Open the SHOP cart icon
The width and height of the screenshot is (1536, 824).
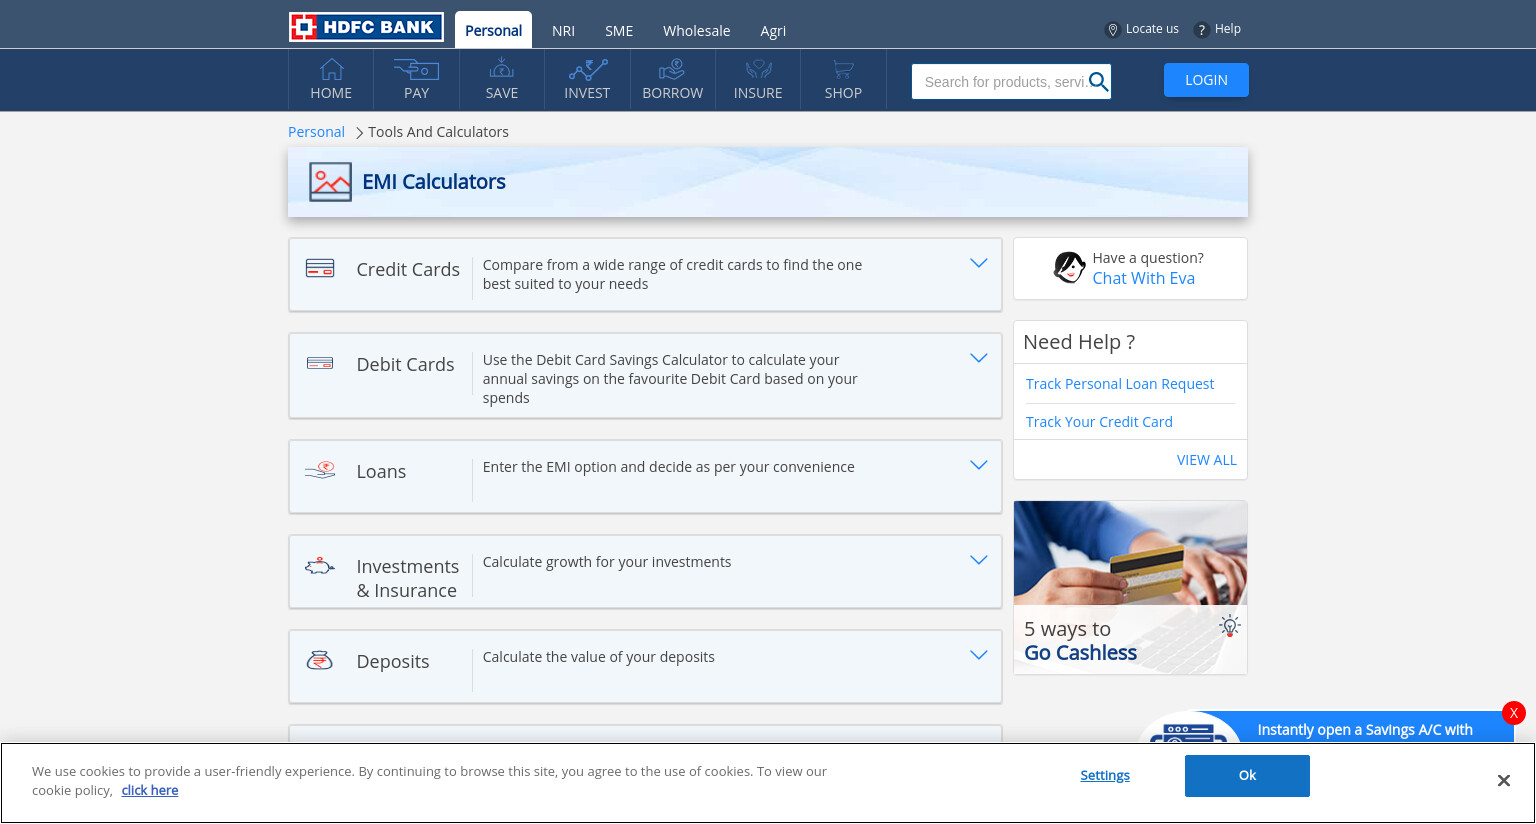843,69
